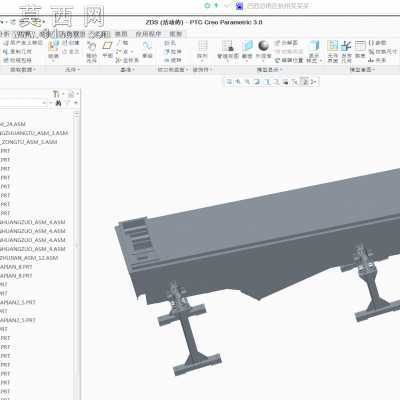Viewport: 400px width, 400px height.
Task: Click Zoom Out in graphics toolbar
Action: click(248, 82)
